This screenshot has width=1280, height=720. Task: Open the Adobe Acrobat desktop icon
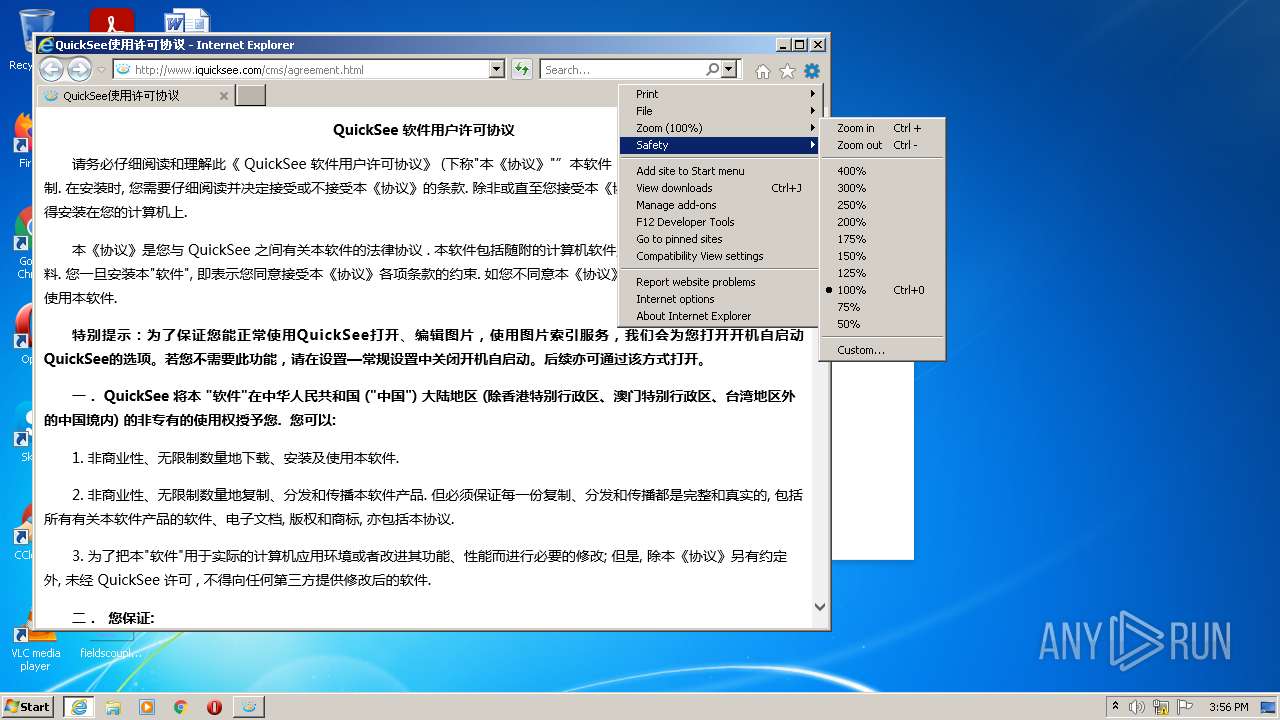(x=111, y=22)
